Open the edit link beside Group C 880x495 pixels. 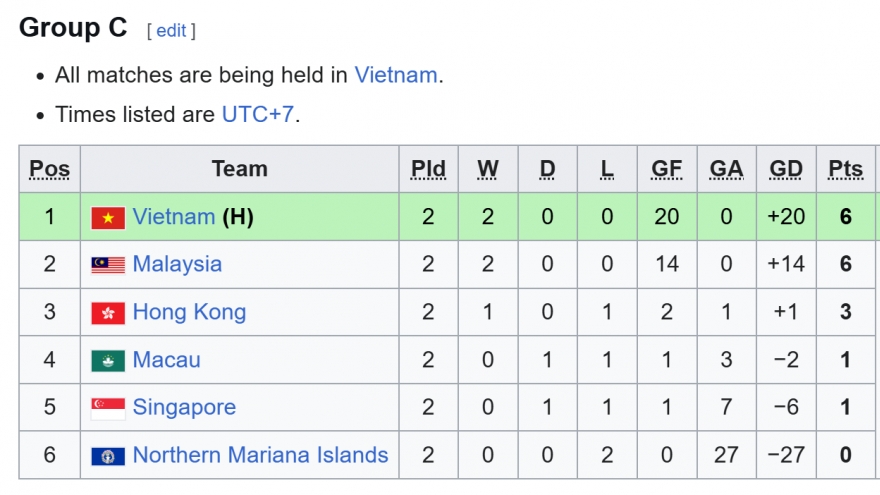coord(171,31)
